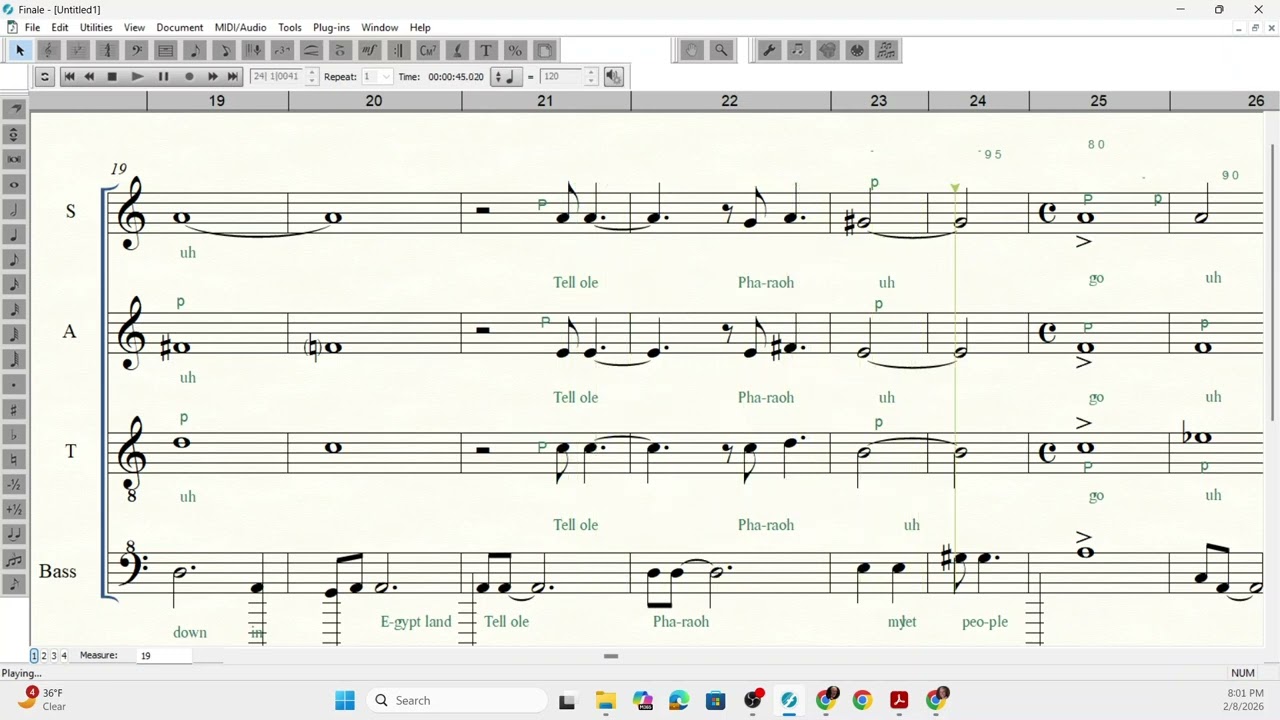1280x720 pixels.
Task: Toggle the quarter note in Simple Entry palette
Action: coord(14,234)
